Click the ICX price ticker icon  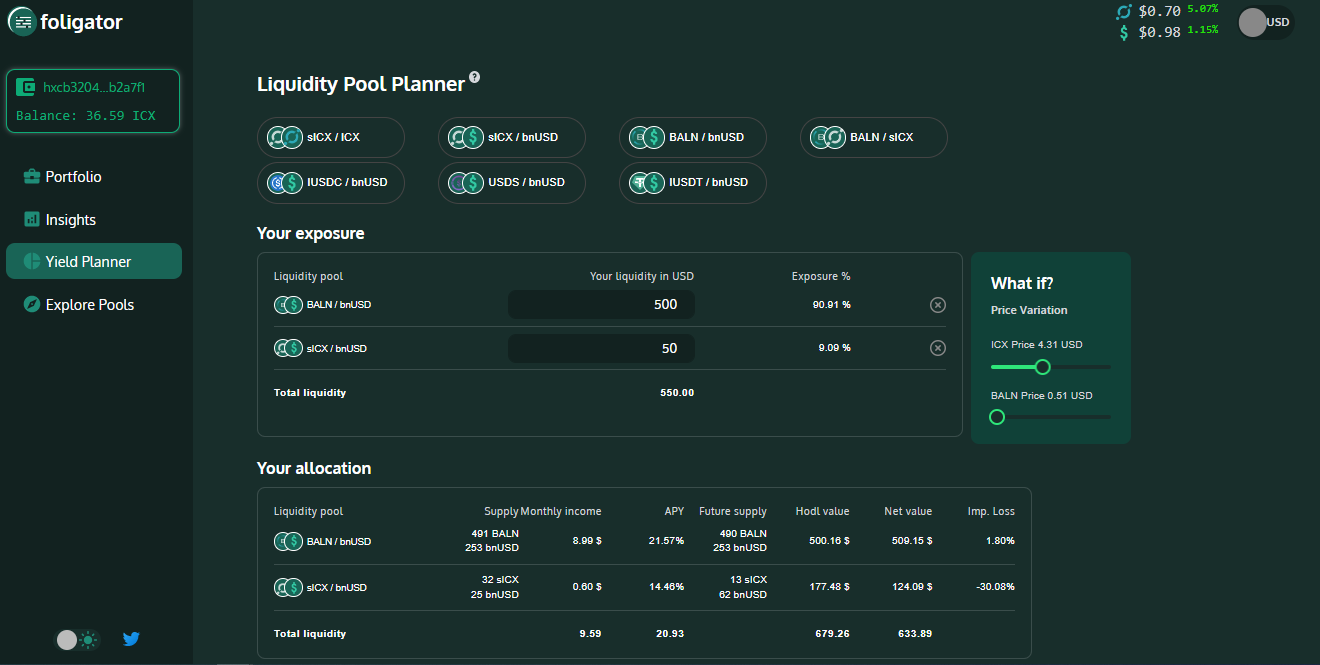click(x=1124, y=12)
